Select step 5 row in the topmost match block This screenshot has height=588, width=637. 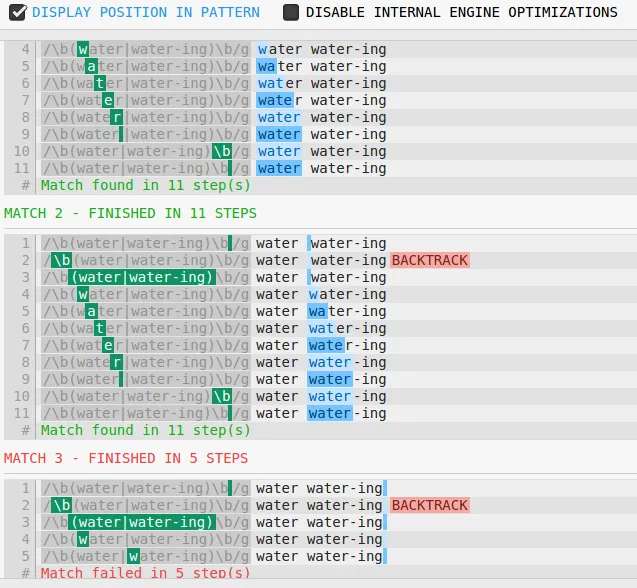click(x=321, y=66)
